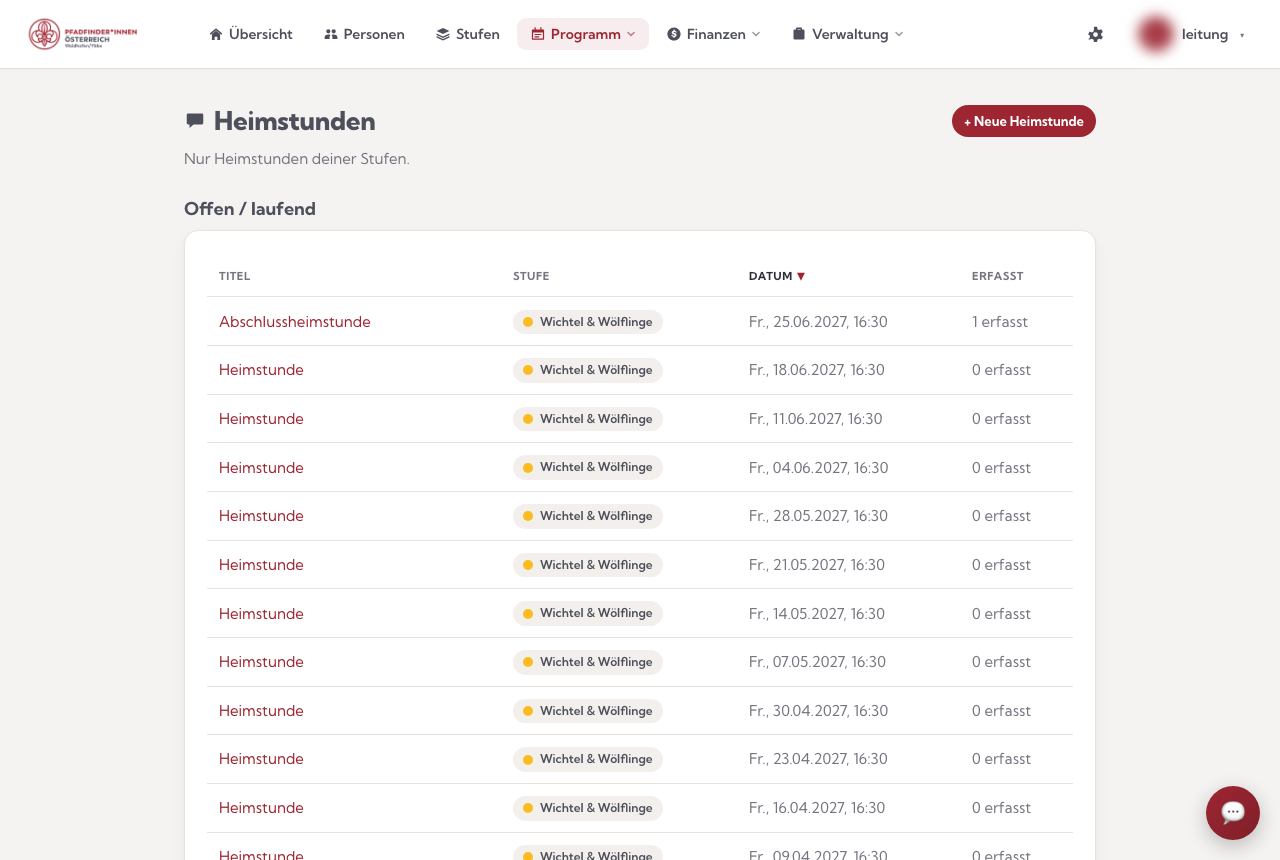Open the Heimstunde from 16.04.2027

pos(261,808)
